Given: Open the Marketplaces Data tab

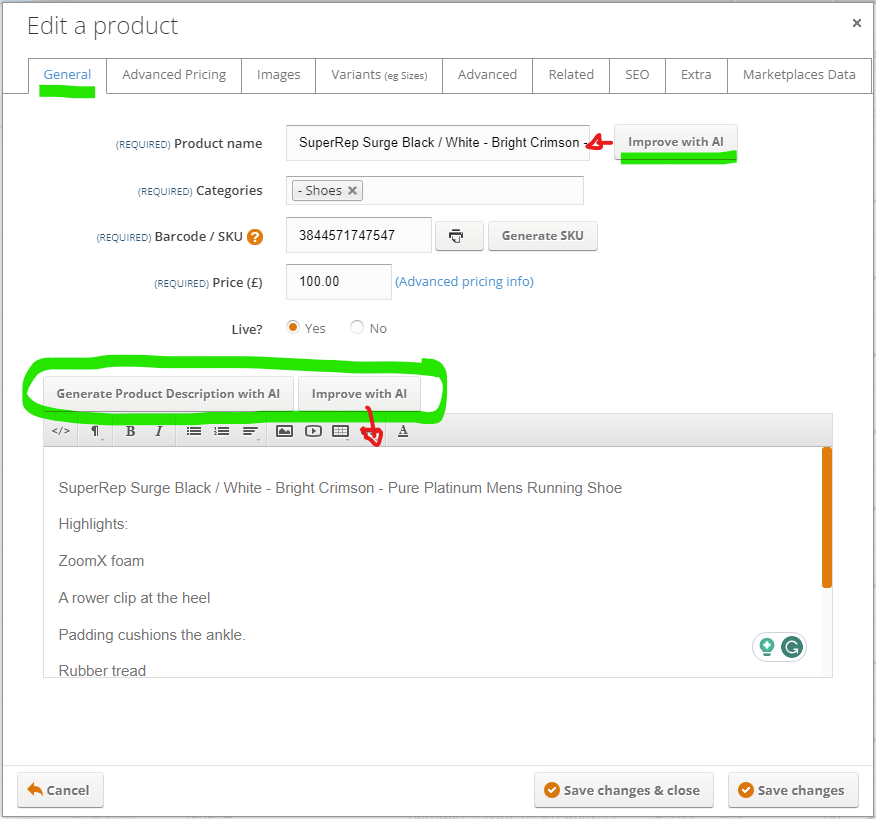Looking at the screenshot, I should [x=799, y=75].
